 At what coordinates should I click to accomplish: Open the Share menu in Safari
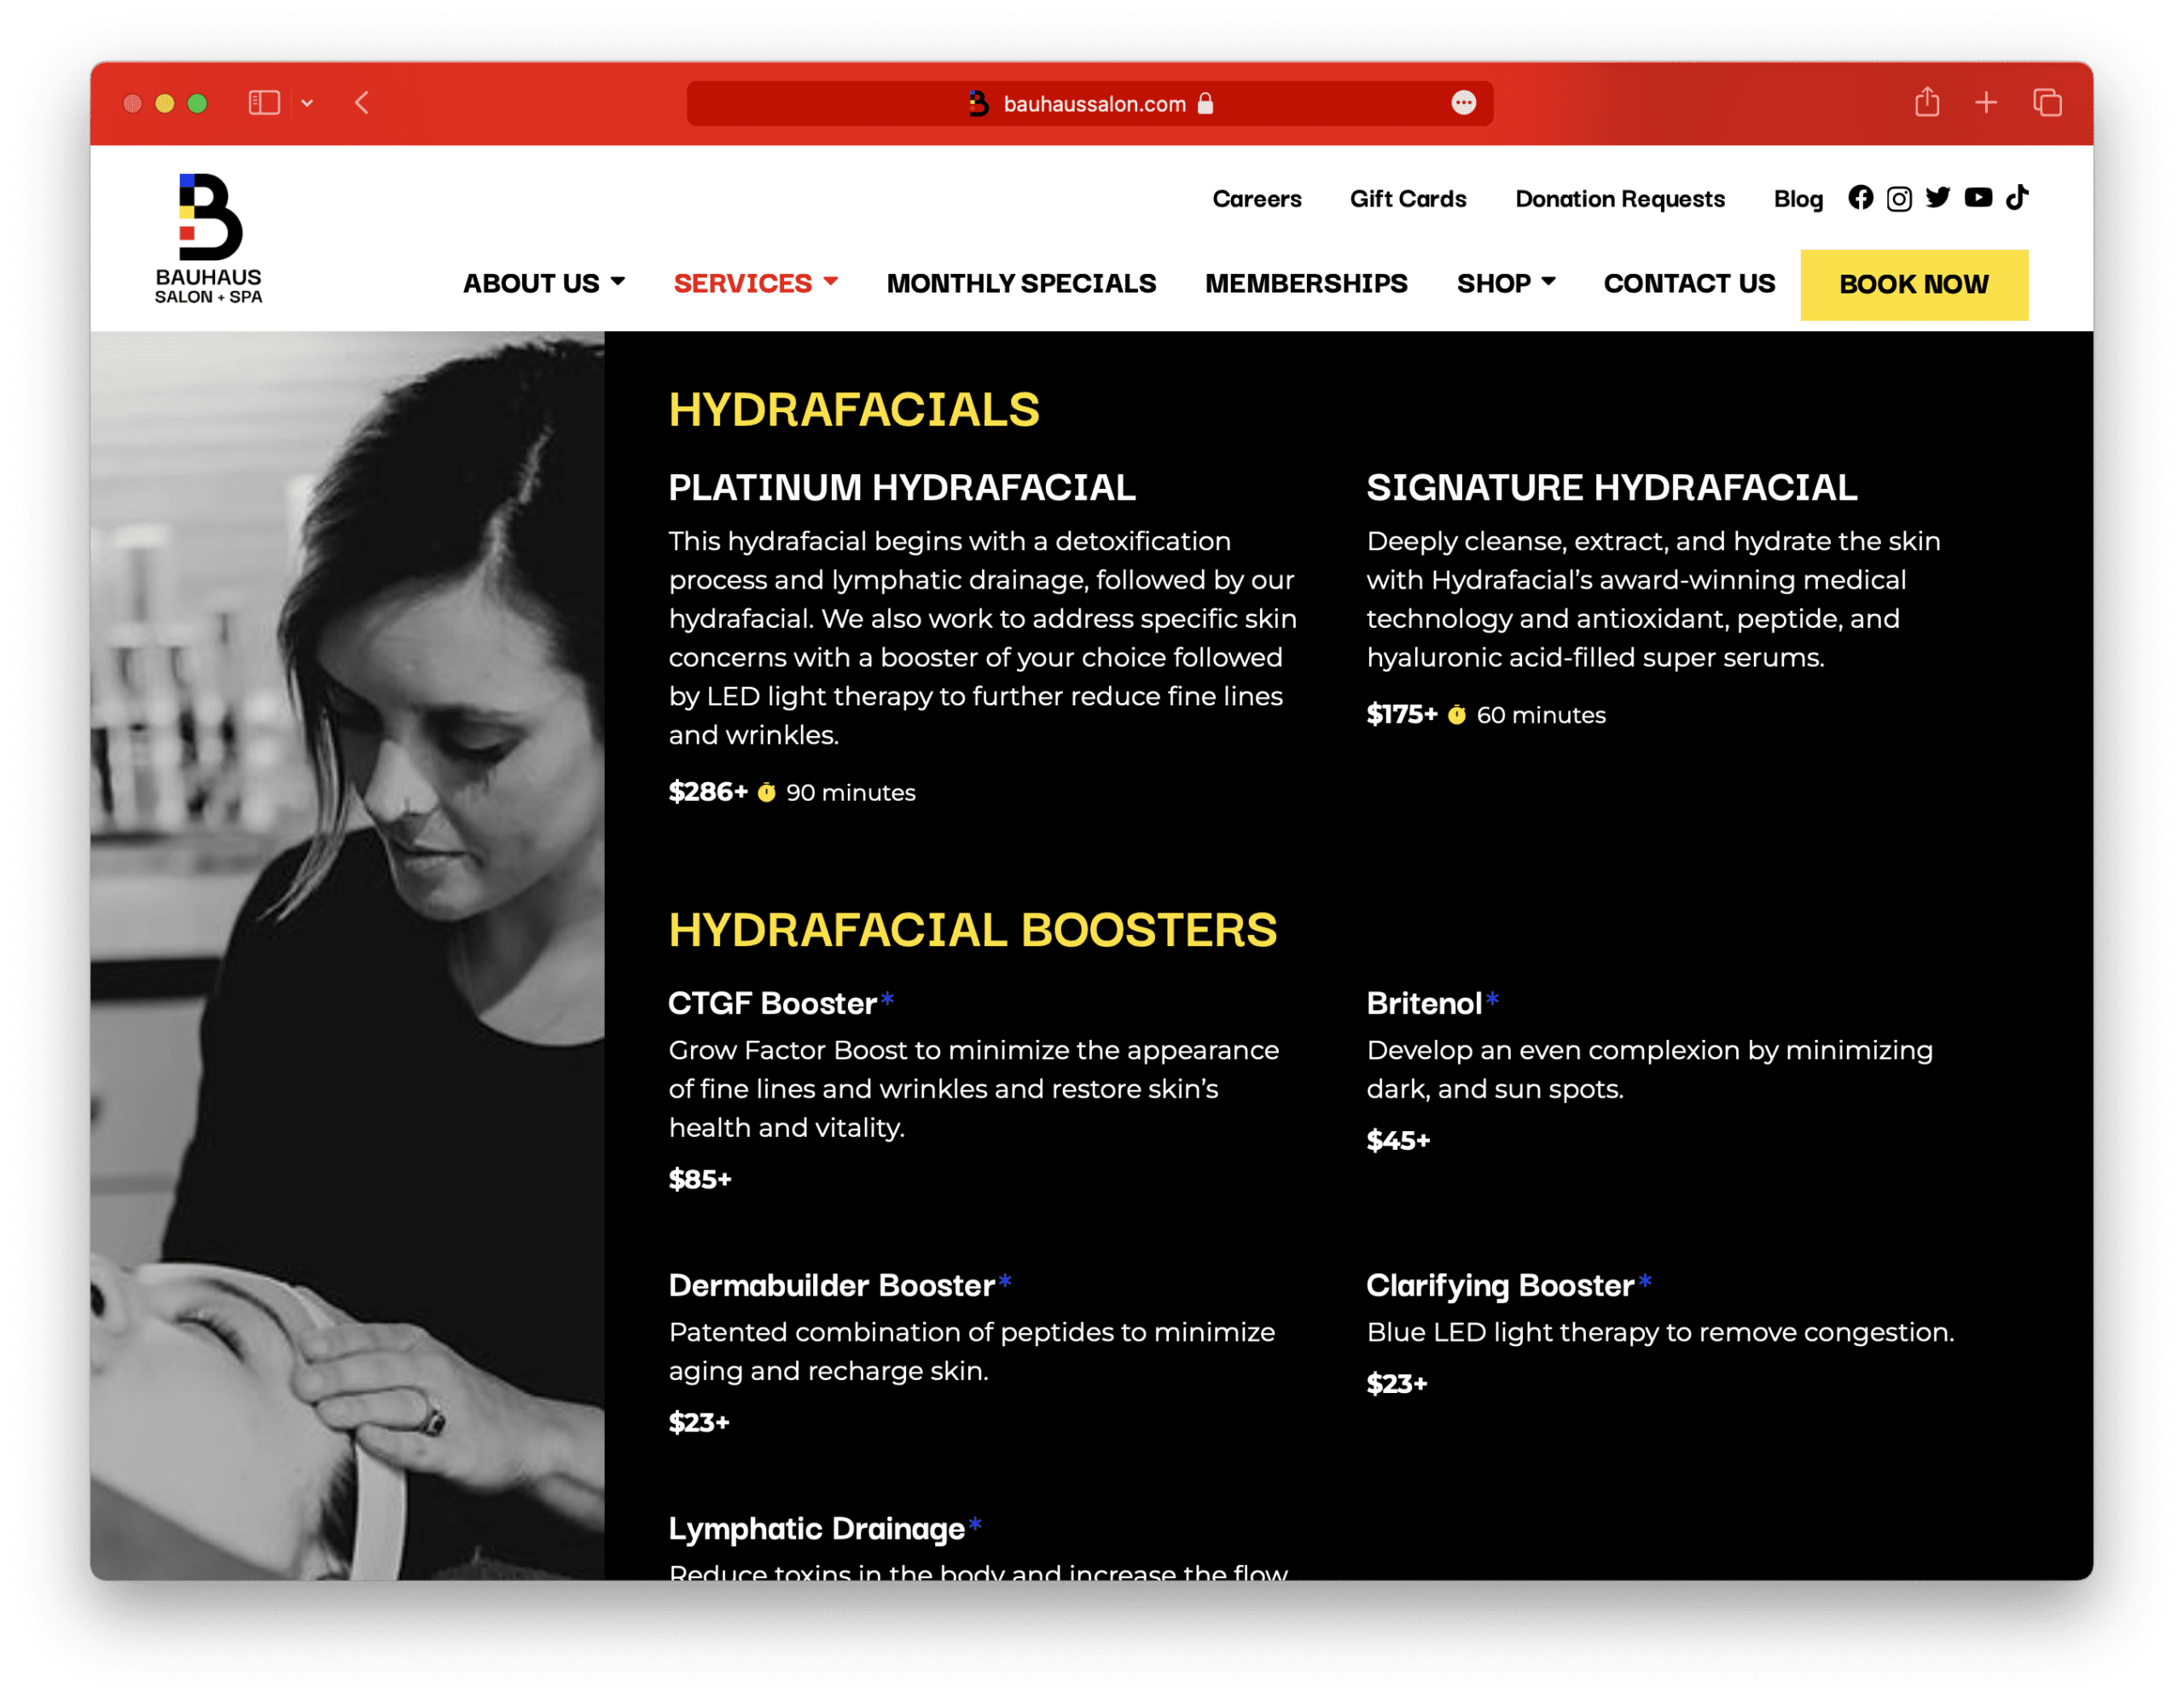point(1927,103)
